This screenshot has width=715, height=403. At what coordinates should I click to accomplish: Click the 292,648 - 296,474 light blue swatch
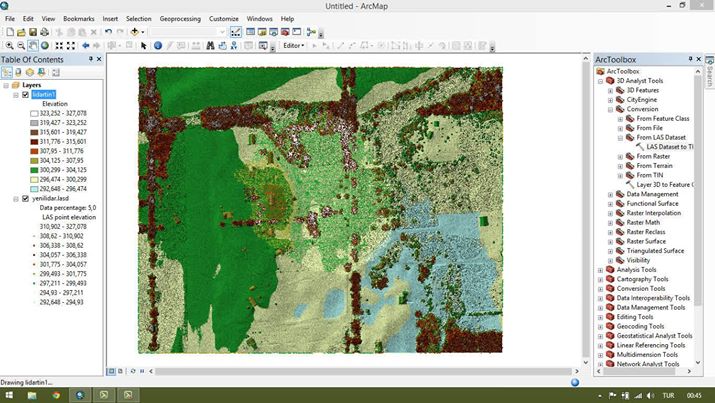(34, 189)
